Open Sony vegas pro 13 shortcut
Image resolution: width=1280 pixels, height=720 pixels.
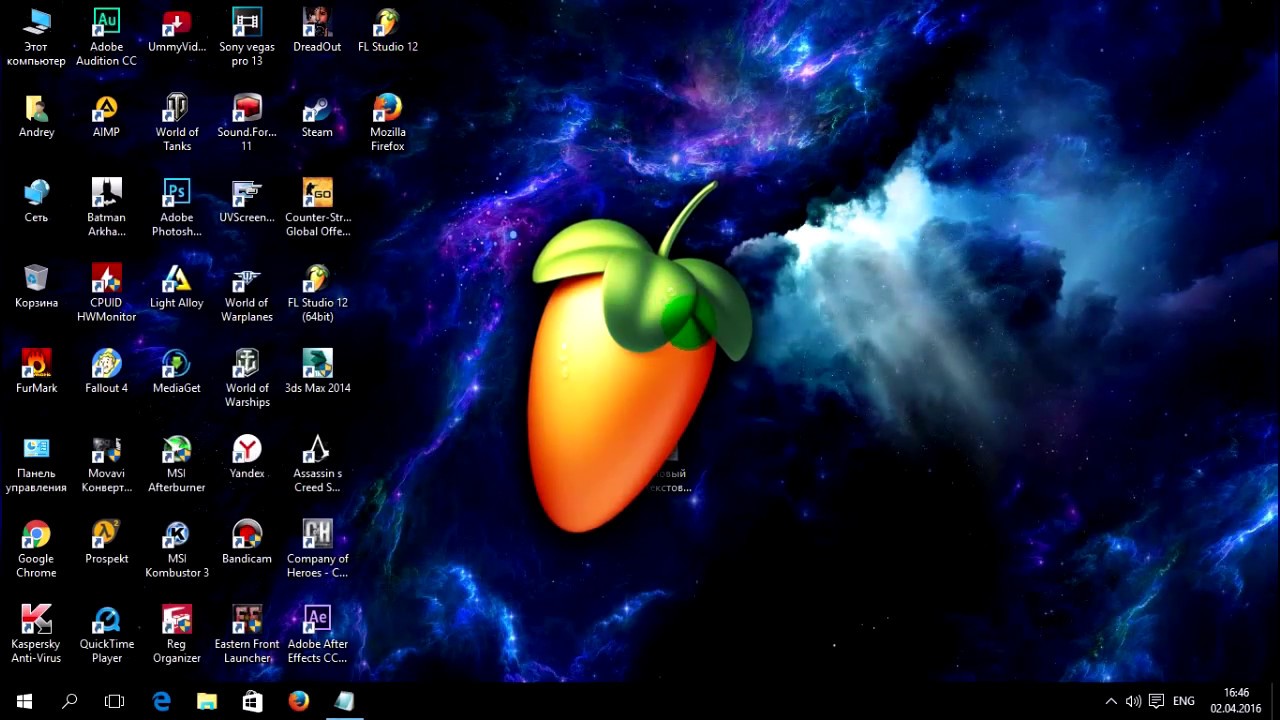coord(247,37)
